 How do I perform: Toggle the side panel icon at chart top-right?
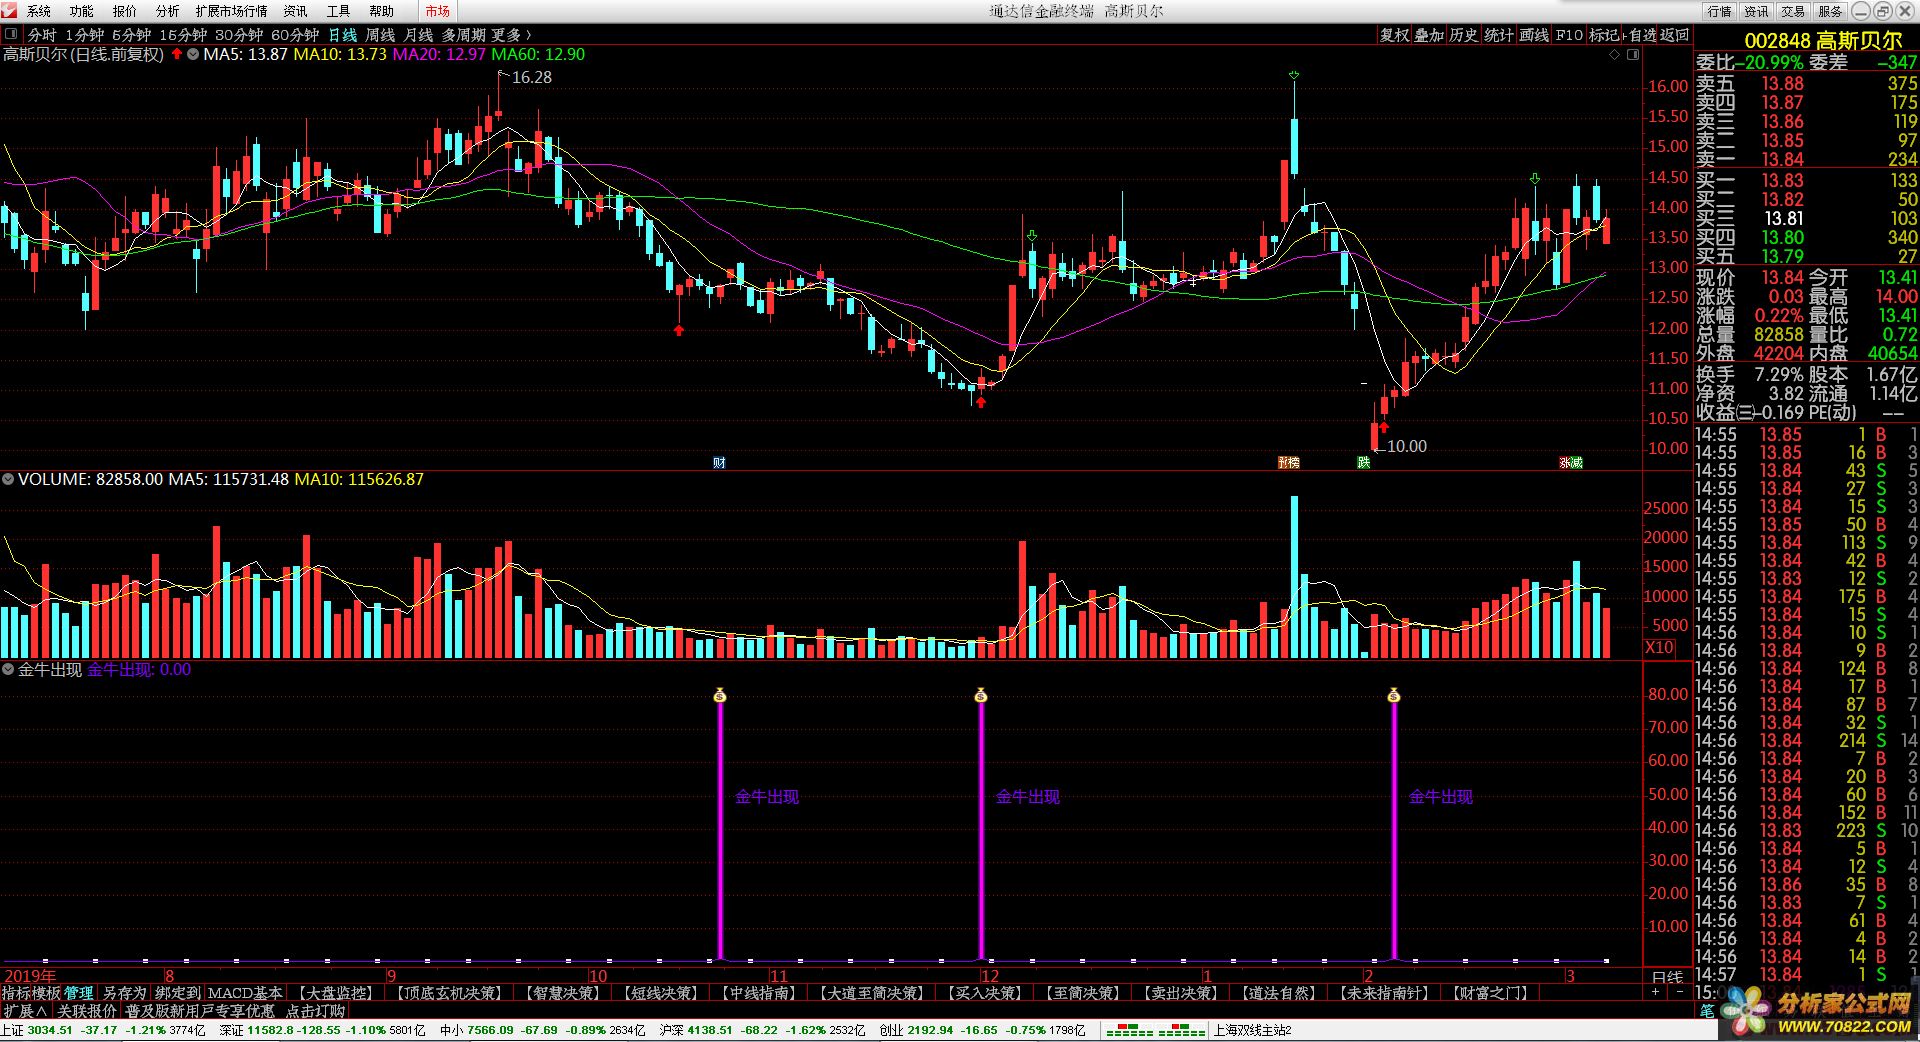(1633, 55)
